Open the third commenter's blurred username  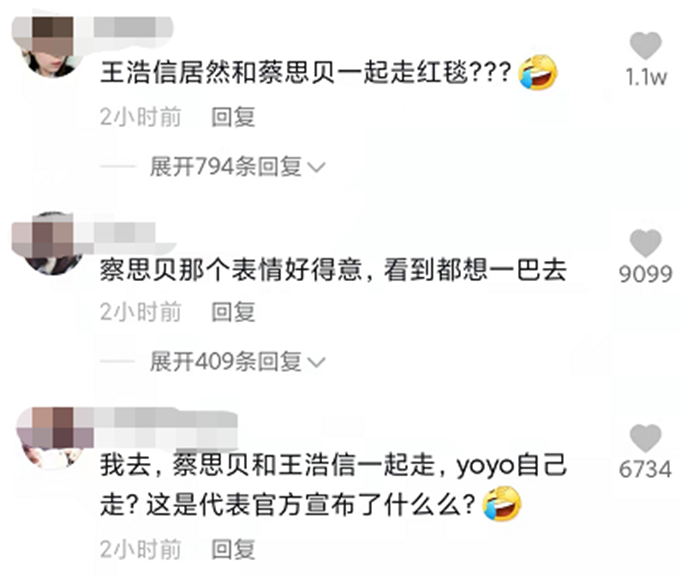coord(165,428)
